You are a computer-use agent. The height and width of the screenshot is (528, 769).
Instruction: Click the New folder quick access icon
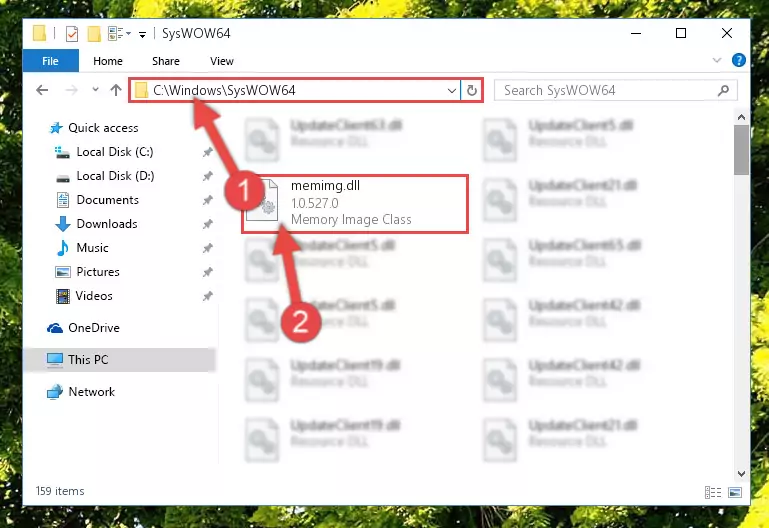click(x=94, y=33)
